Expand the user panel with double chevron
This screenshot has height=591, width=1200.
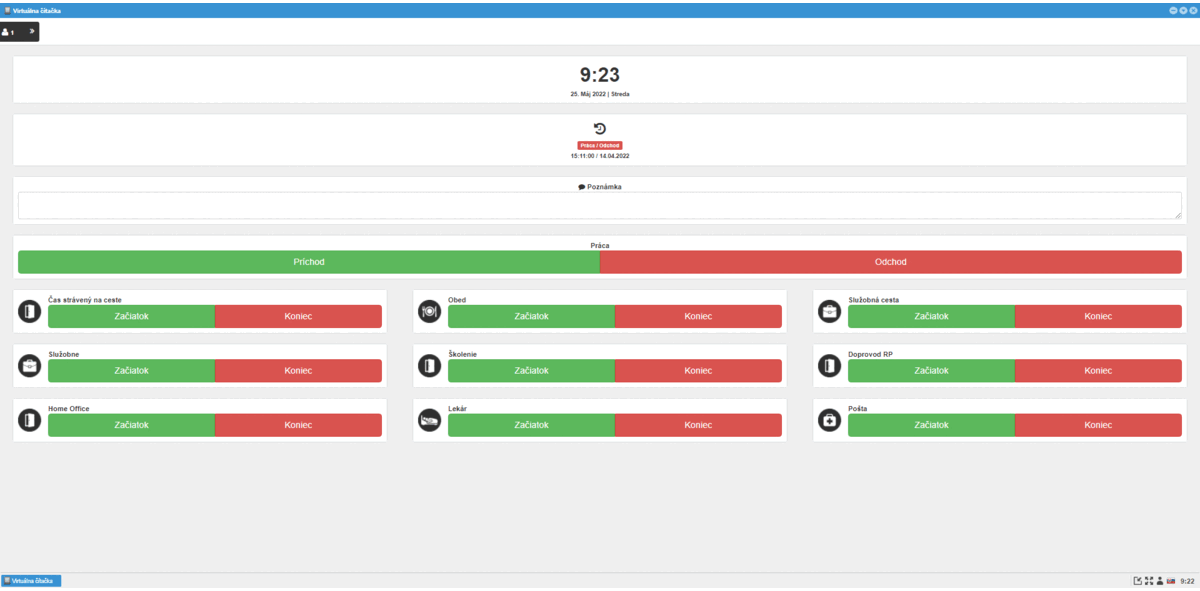pyautogui.click(x=31, y=32)
